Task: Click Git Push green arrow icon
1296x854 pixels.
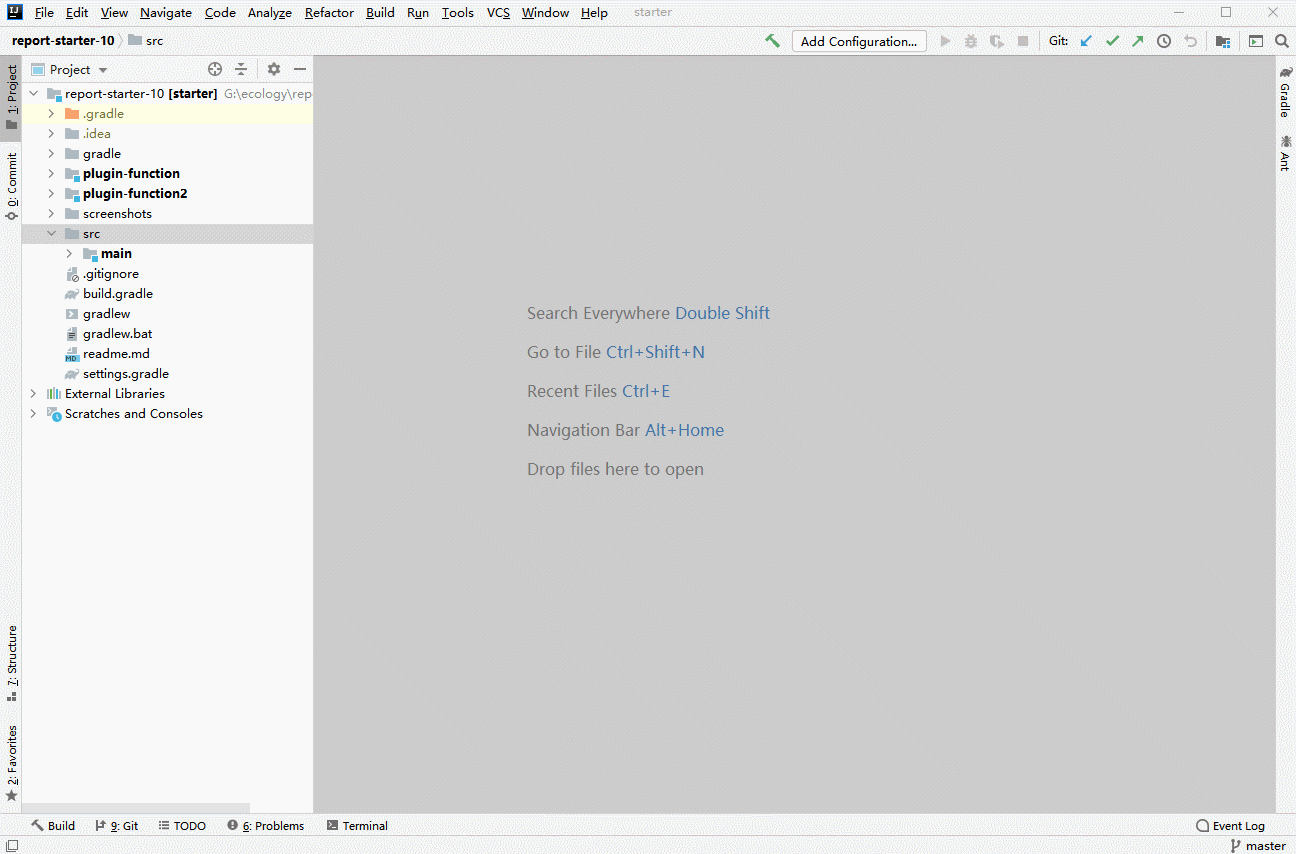Action: [1138, 41]
